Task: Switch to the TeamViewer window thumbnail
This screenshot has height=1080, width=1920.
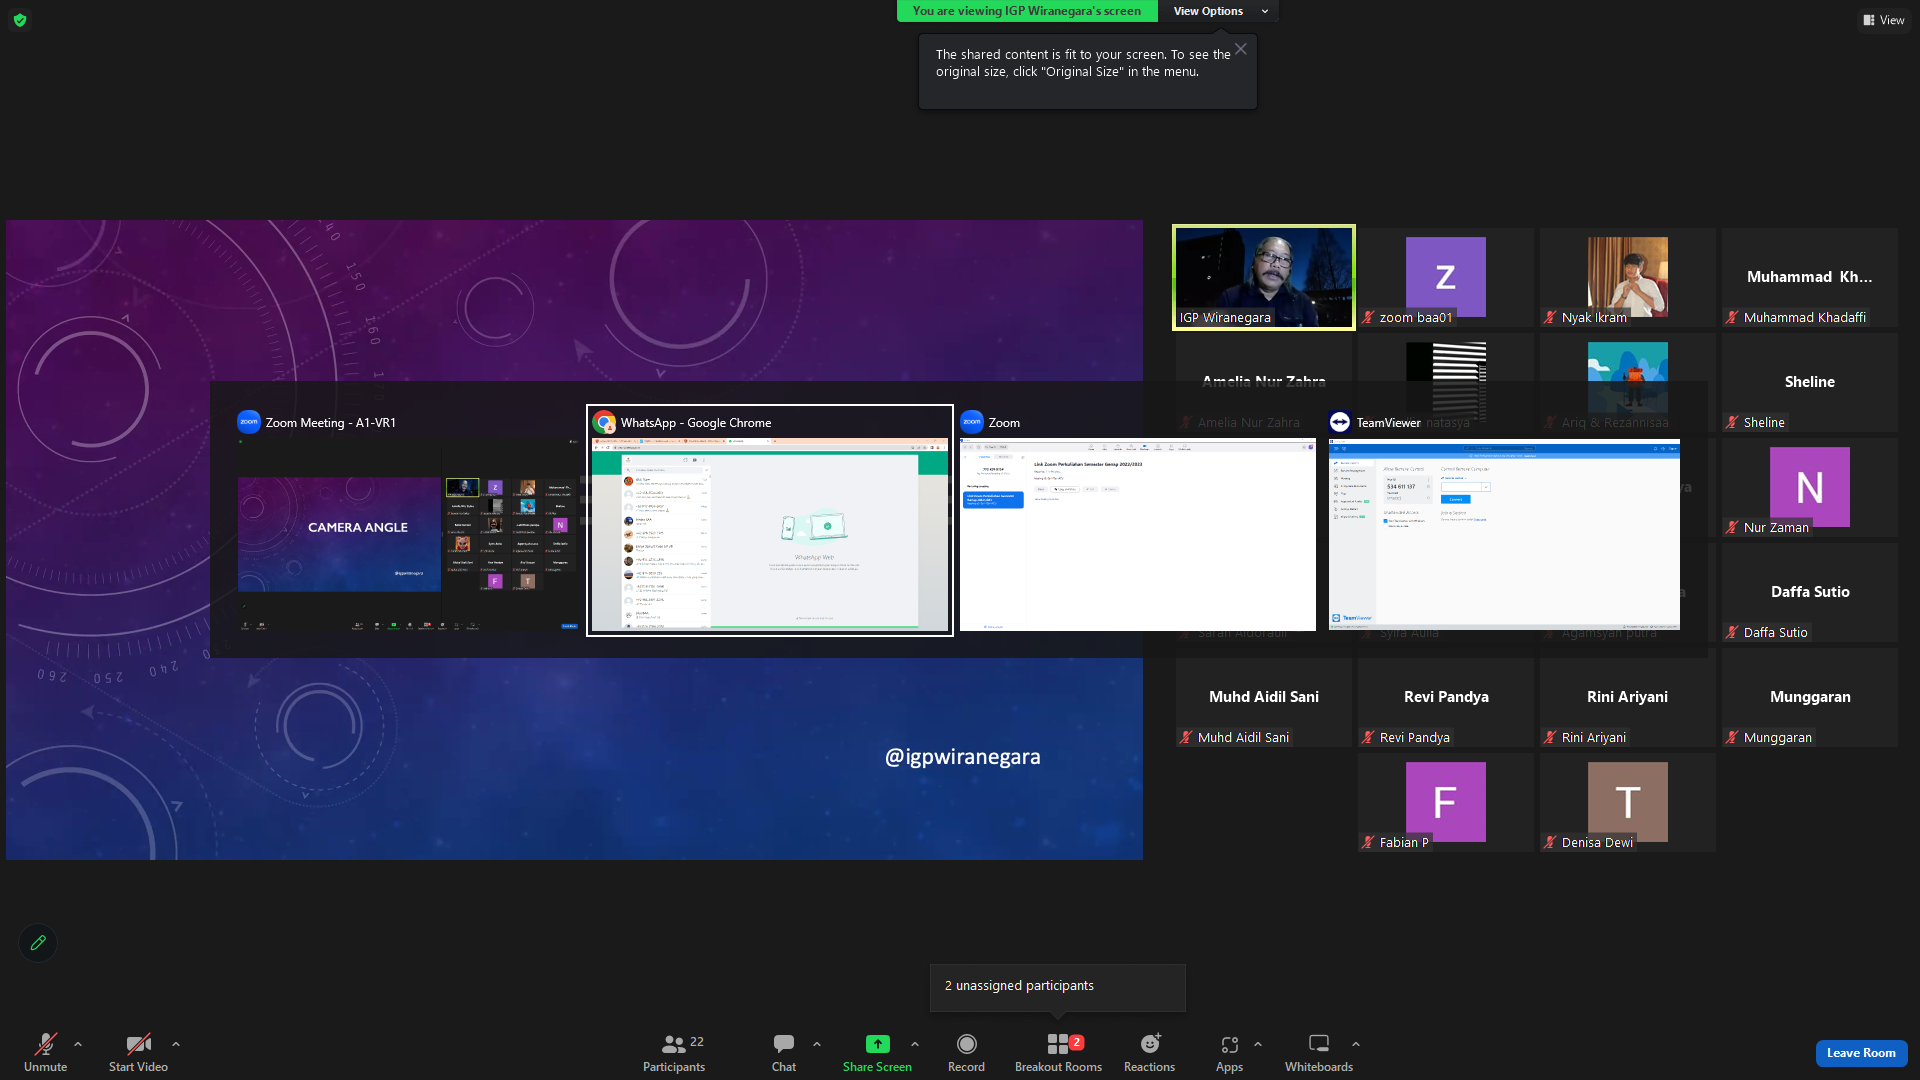Action: tap(1504, 535)
